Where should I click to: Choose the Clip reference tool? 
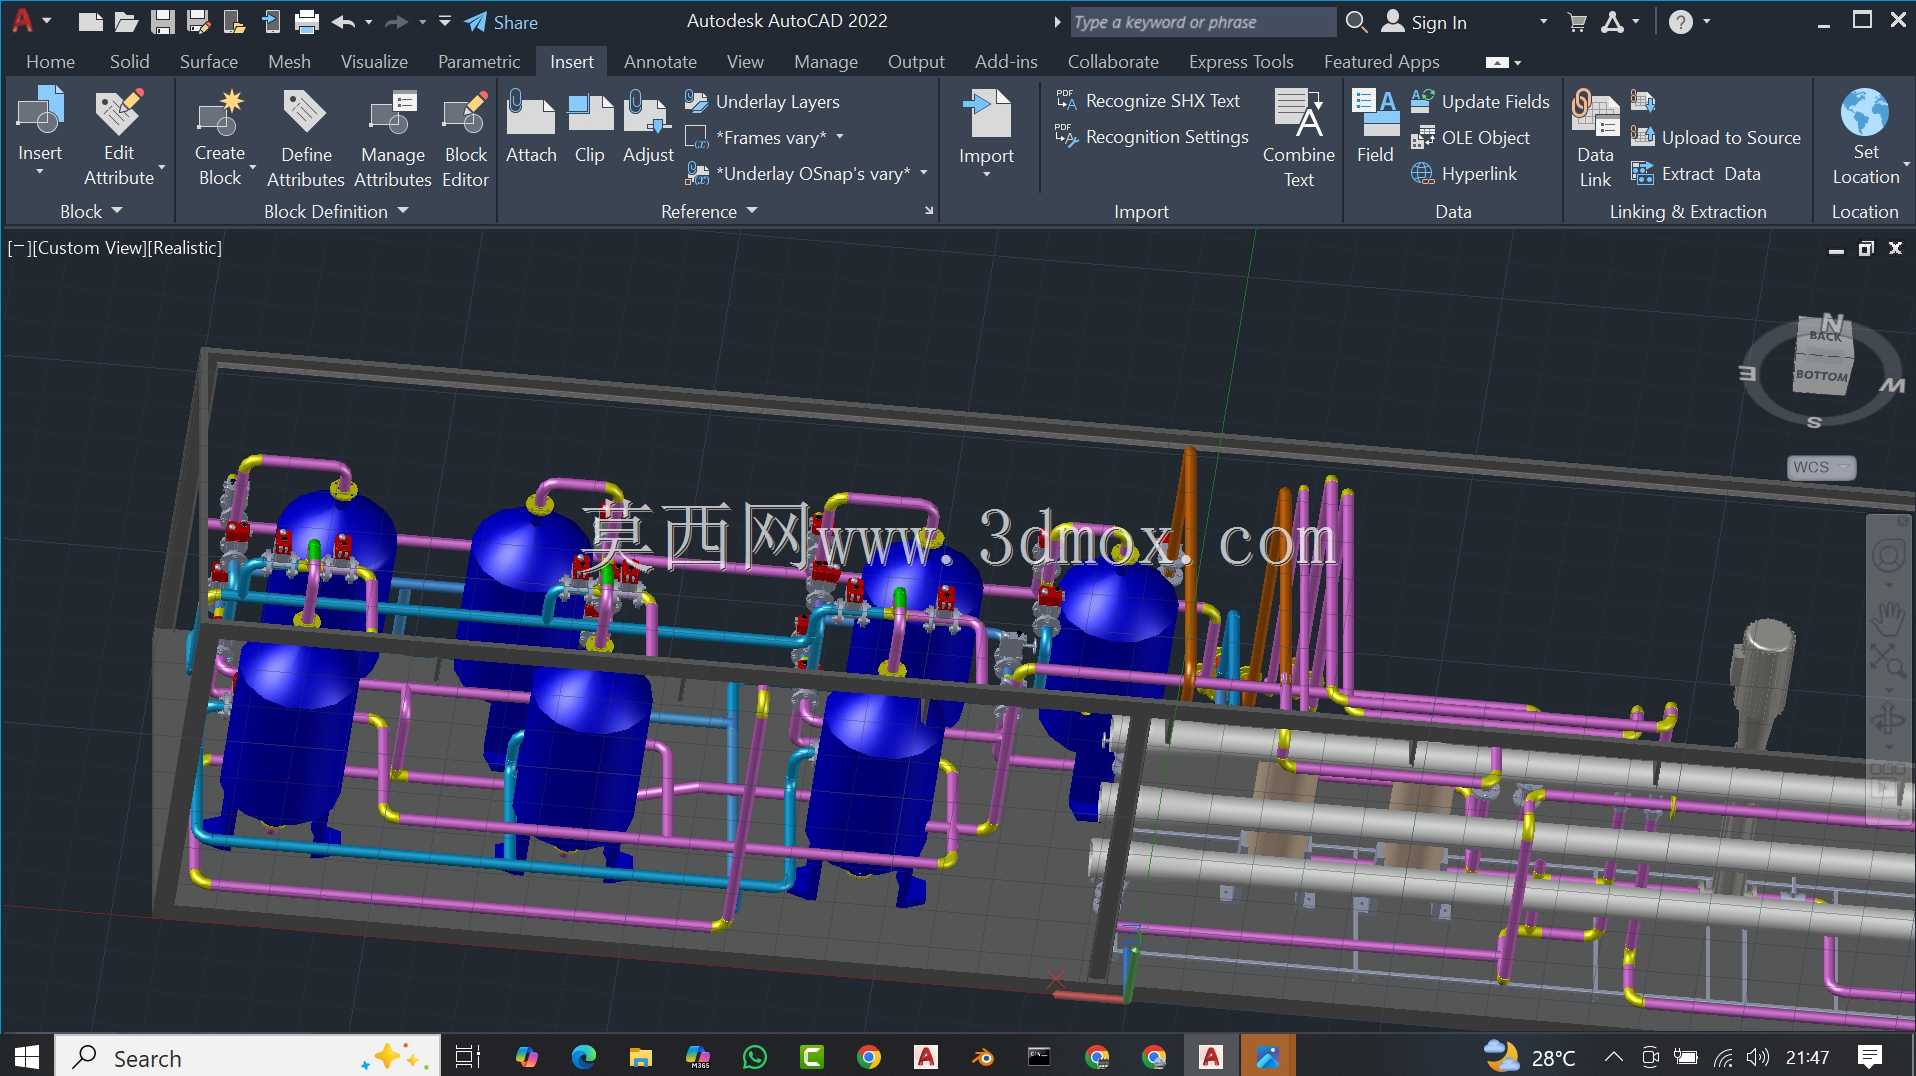tap(590, 126)
